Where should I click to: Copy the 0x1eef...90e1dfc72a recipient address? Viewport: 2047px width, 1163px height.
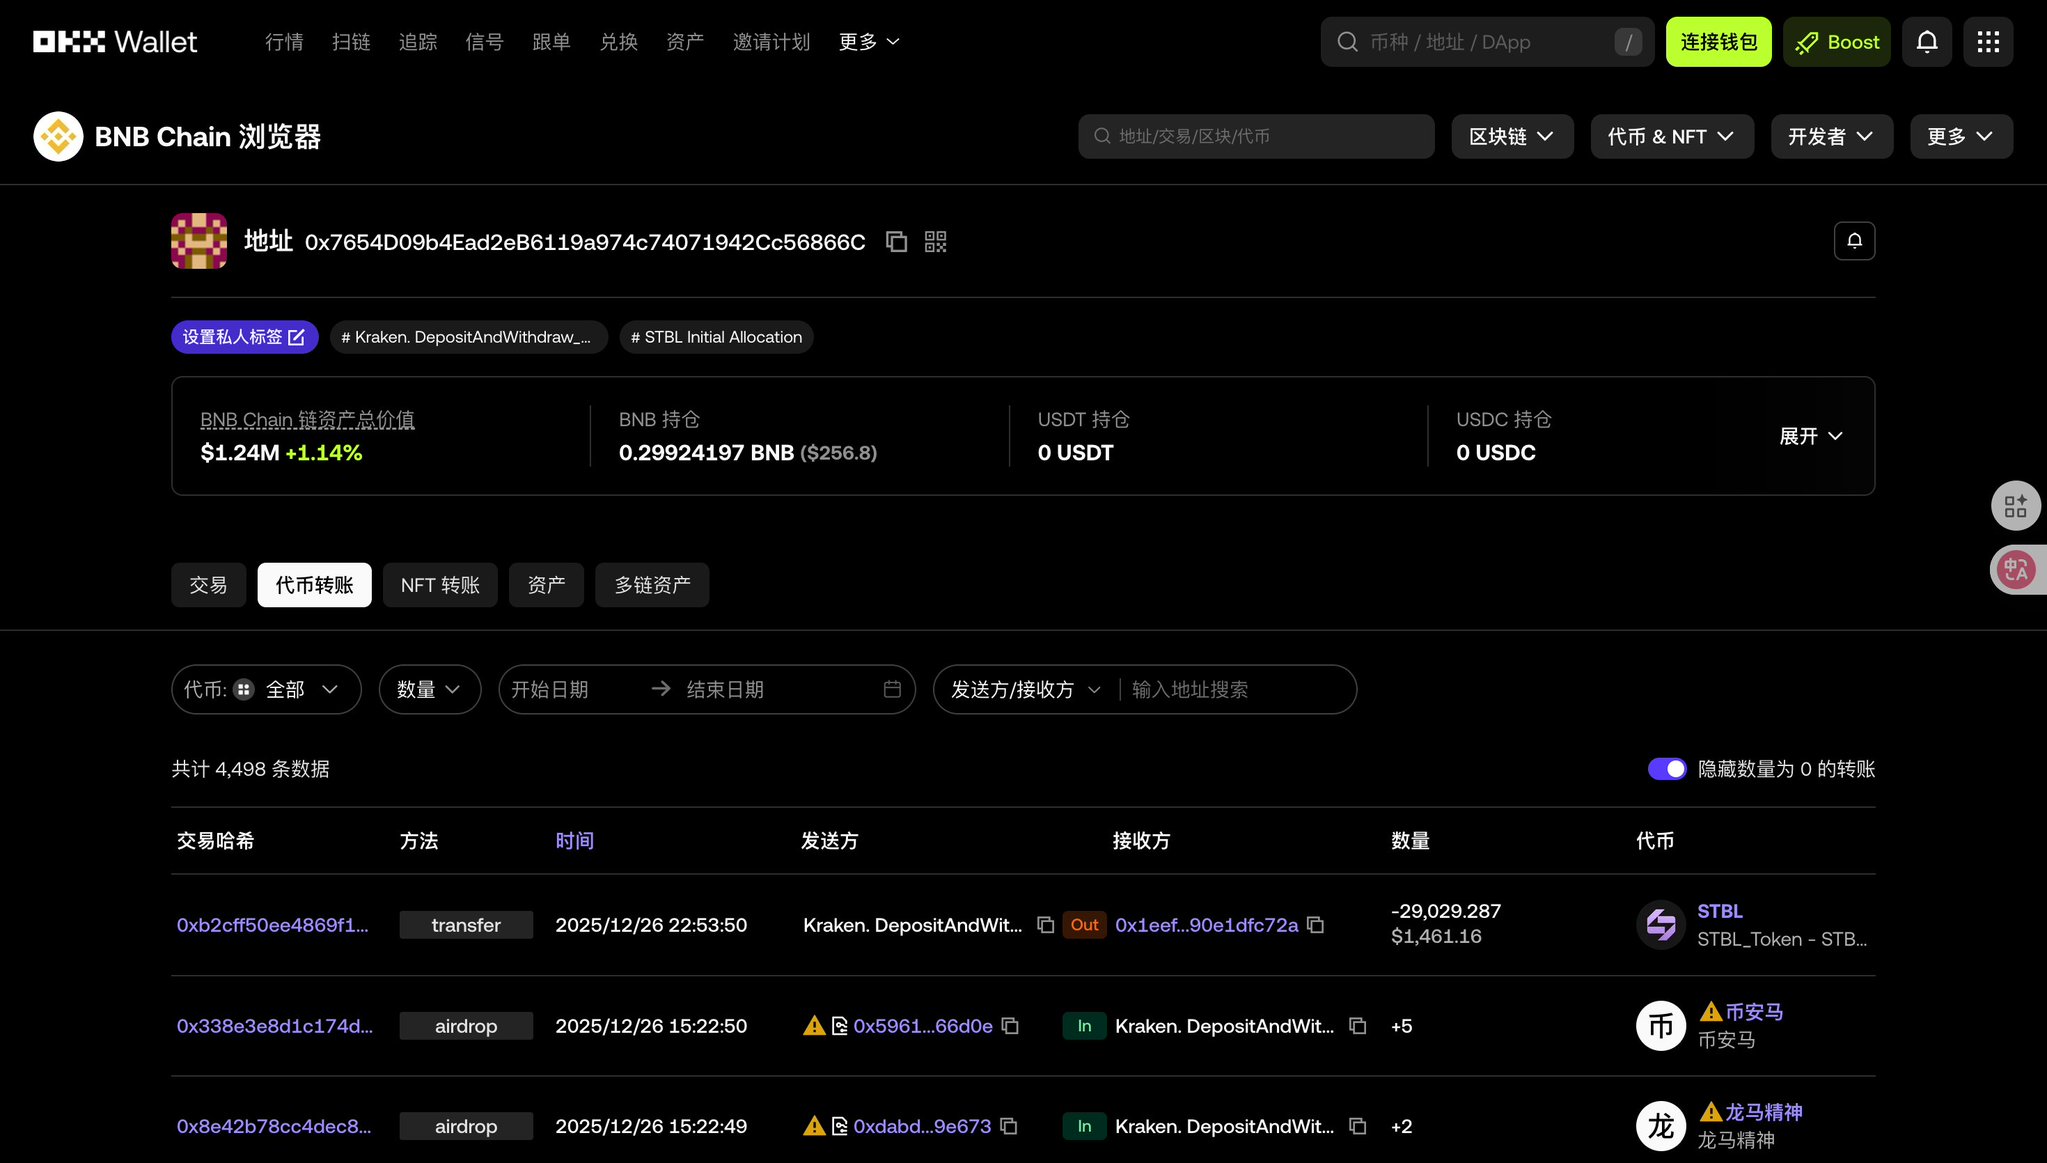click(1316, 926)
